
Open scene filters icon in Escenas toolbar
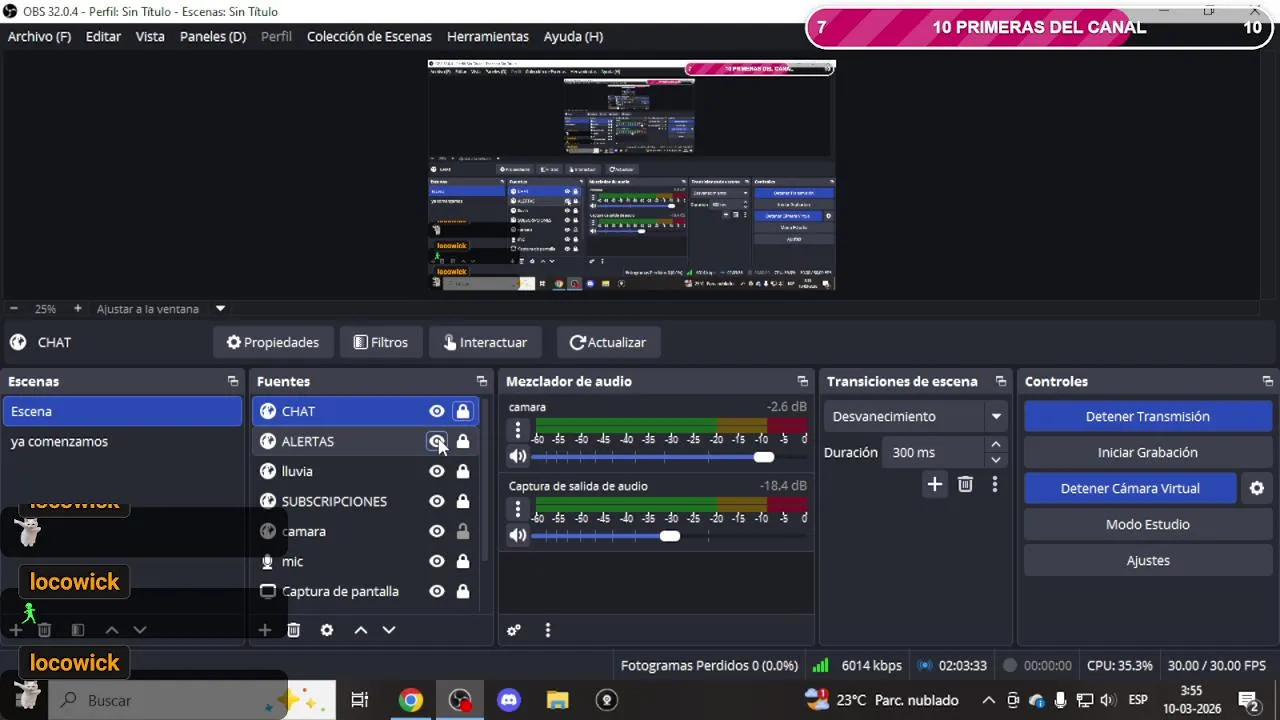pos(77,630)
